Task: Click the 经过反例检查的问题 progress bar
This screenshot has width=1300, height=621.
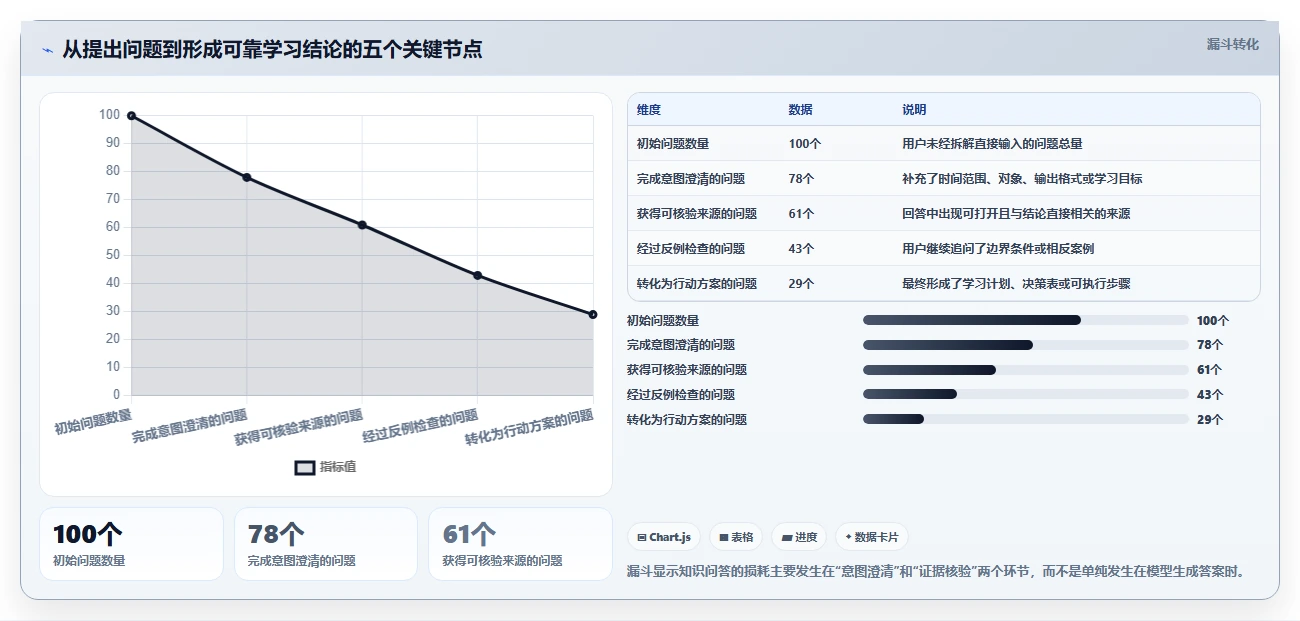Action: [1025, 395]
